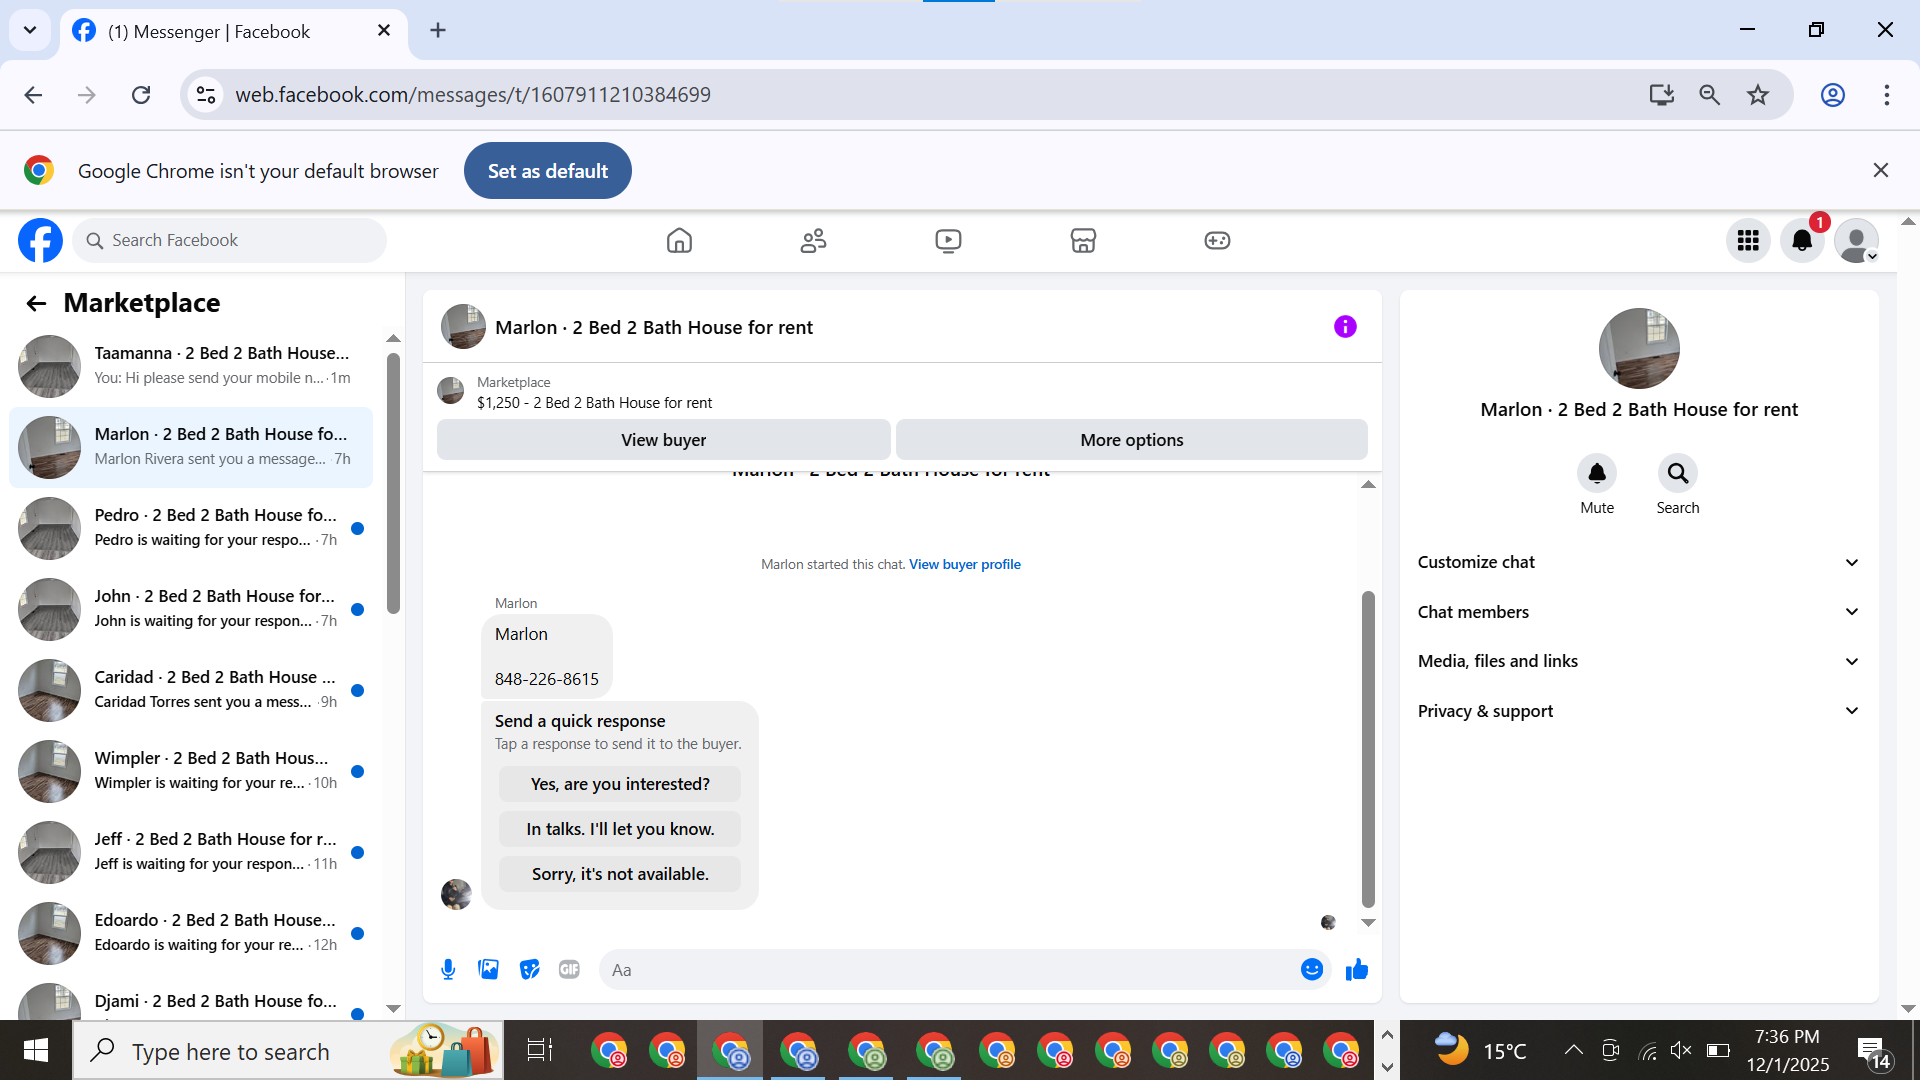Open the account profile menu
The height and width of the screenshot is (1080, 1920).
[x=1856, y=240]
